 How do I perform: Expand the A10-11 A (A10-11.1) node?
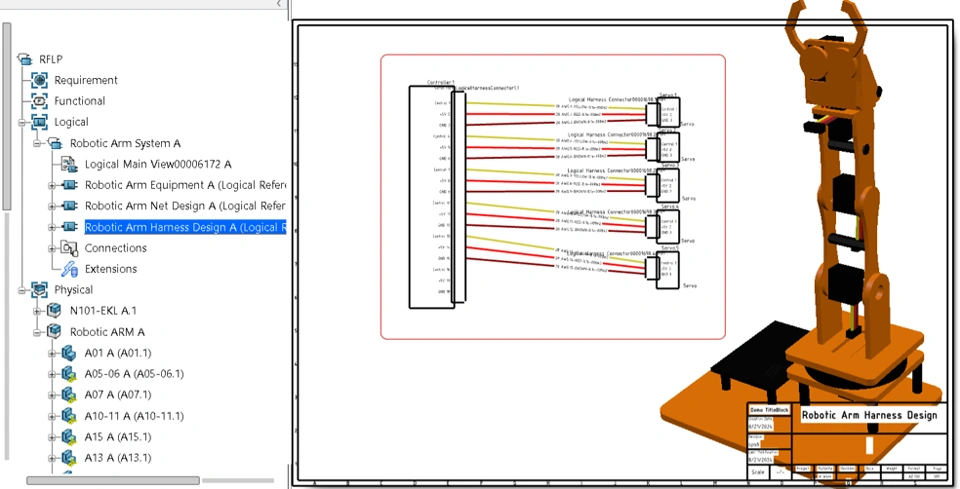click(x=51, y=416)
